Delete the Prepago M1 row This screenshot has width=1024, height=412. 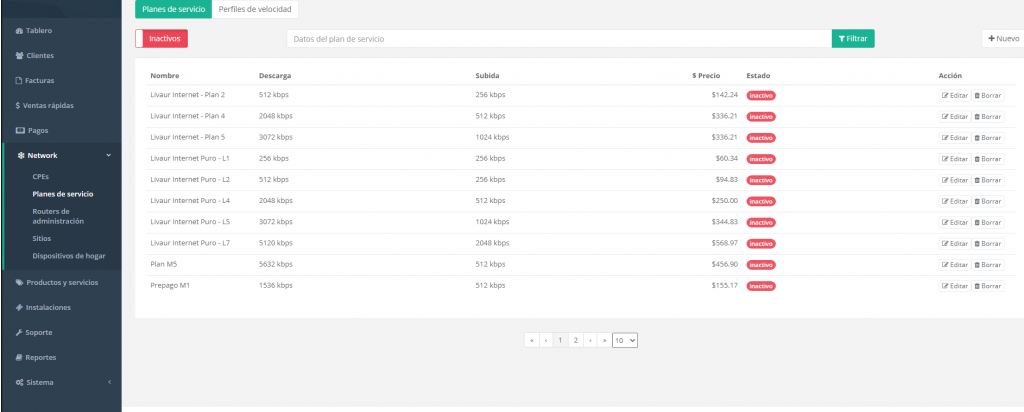(x=988, y=286)
